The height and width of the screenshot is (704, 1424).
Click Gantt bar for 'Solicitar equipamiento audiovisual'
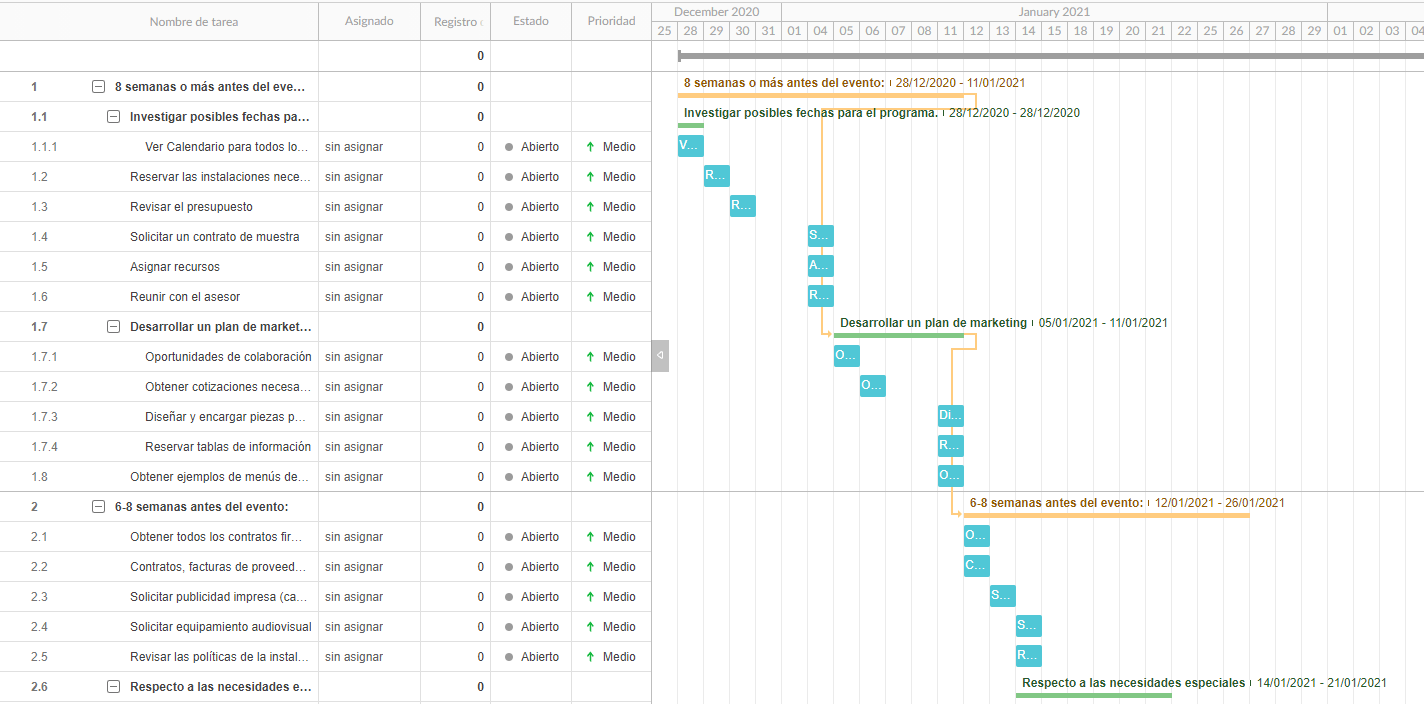coord(1029,626)
